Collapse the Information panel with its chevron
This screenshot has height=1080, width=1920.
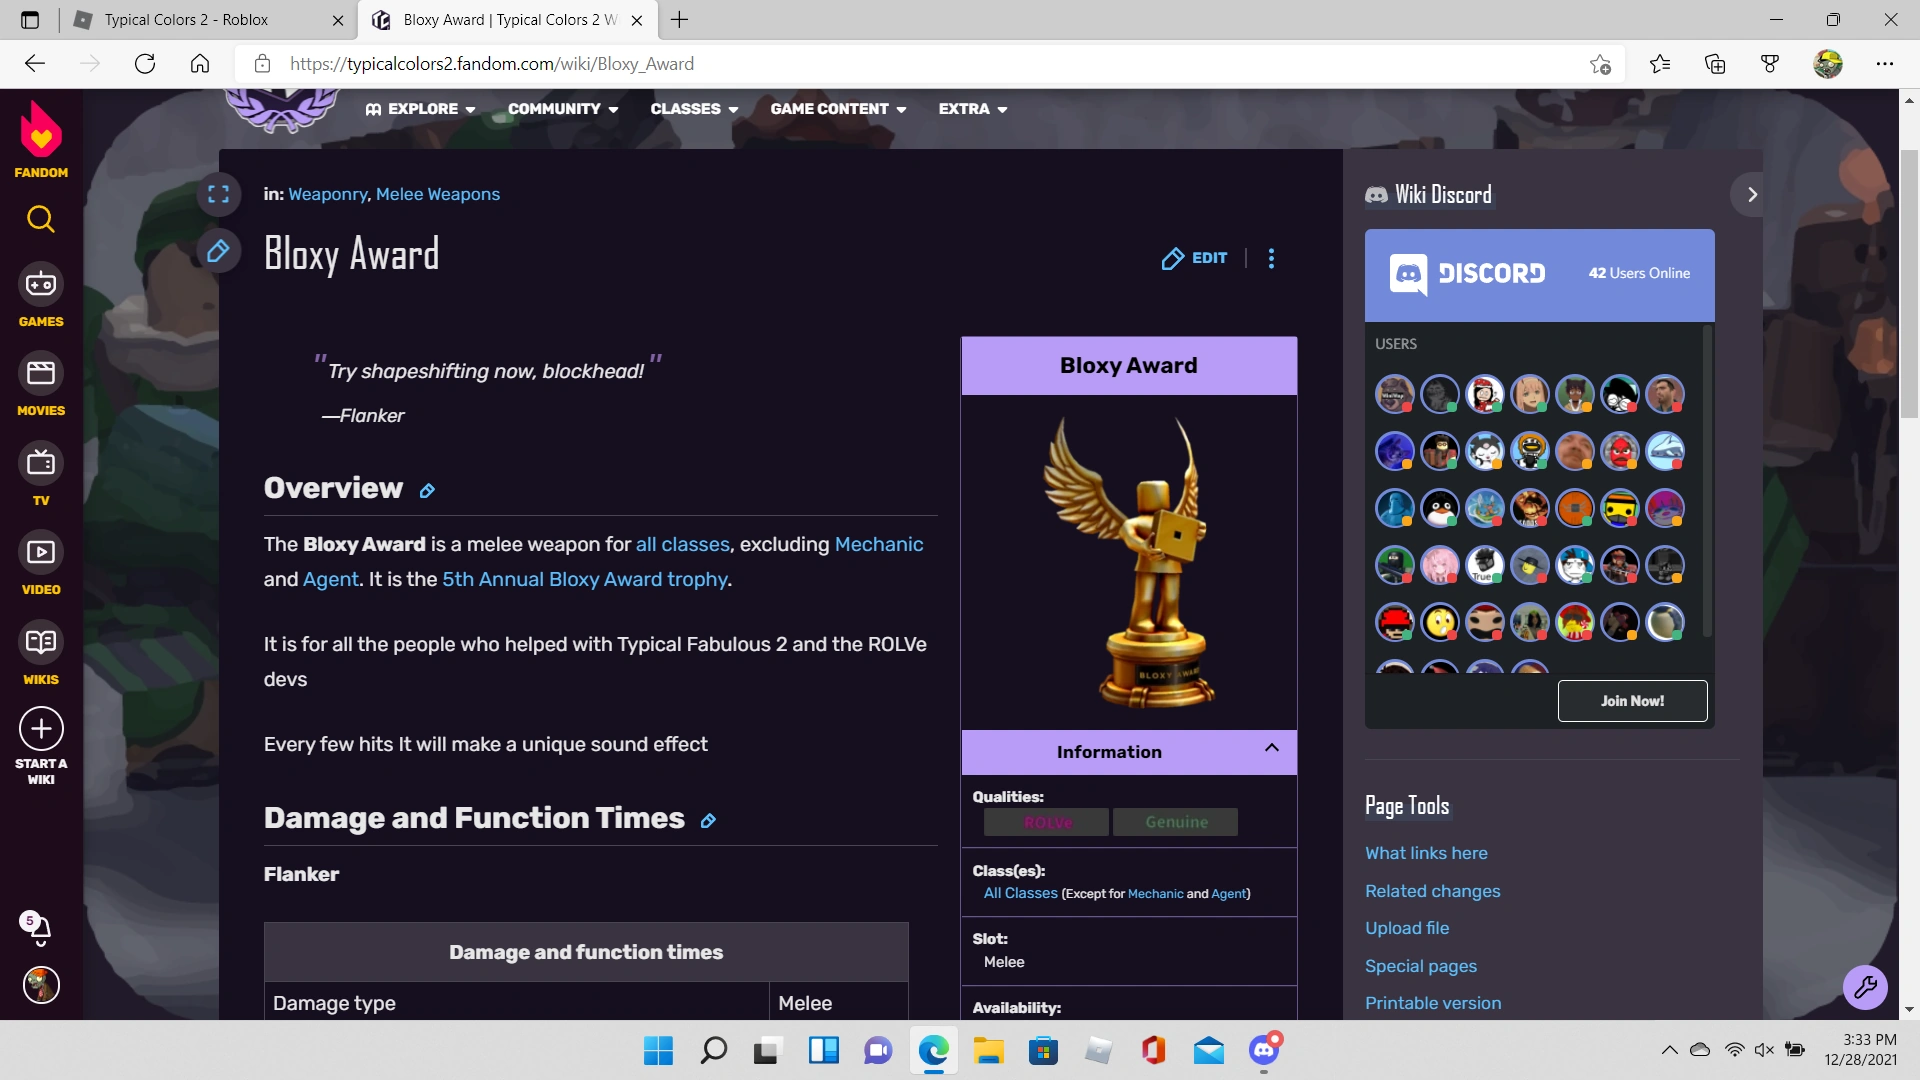pyautogui.click(x=1272, y=748)
